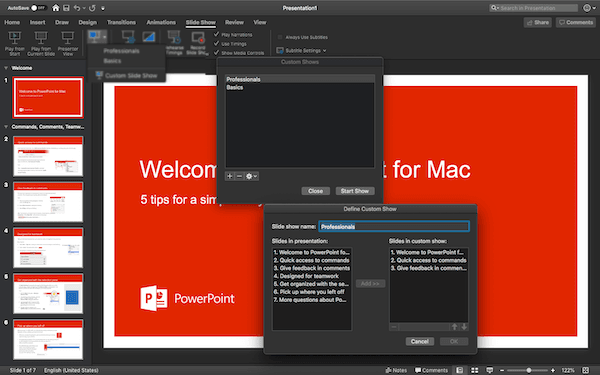Choose Professionals in the custom show menu
The image size is (600, 375).
click(x=121, y=51)
